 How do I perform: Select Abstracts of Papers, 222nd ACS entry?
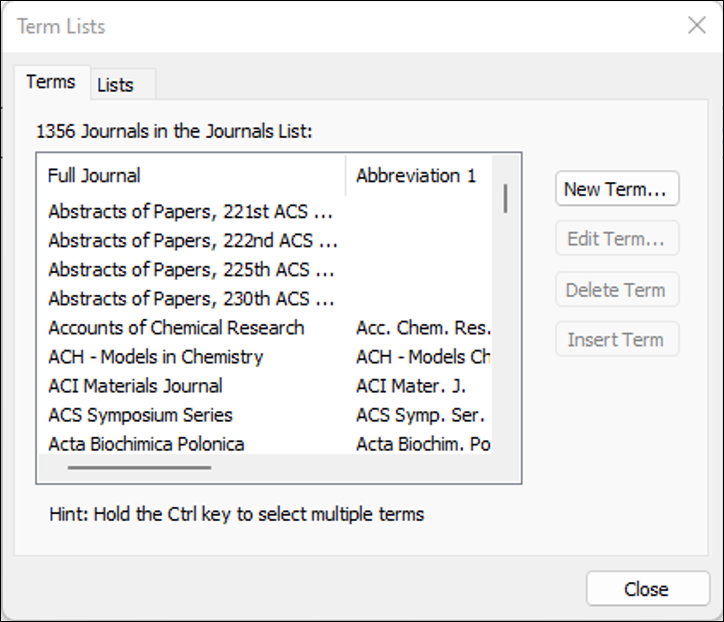[192, 241]
